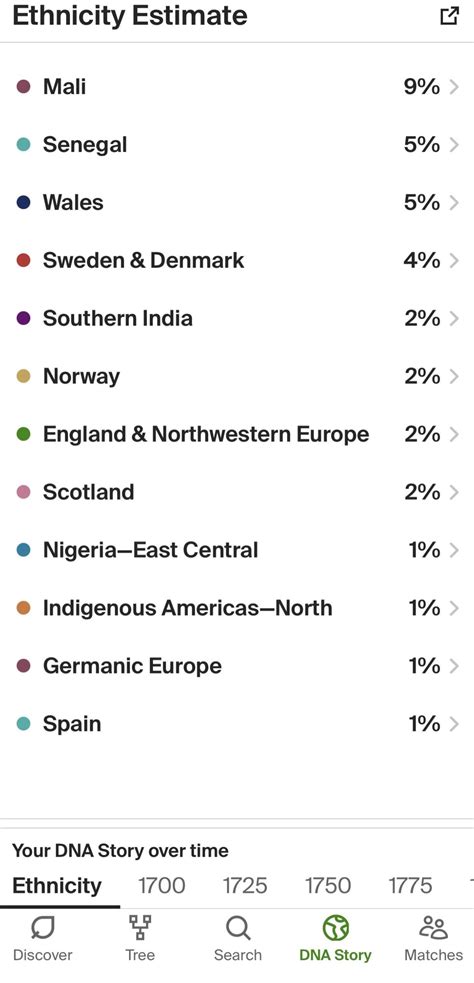Tap the Discover leaf icon

[43, 927]
